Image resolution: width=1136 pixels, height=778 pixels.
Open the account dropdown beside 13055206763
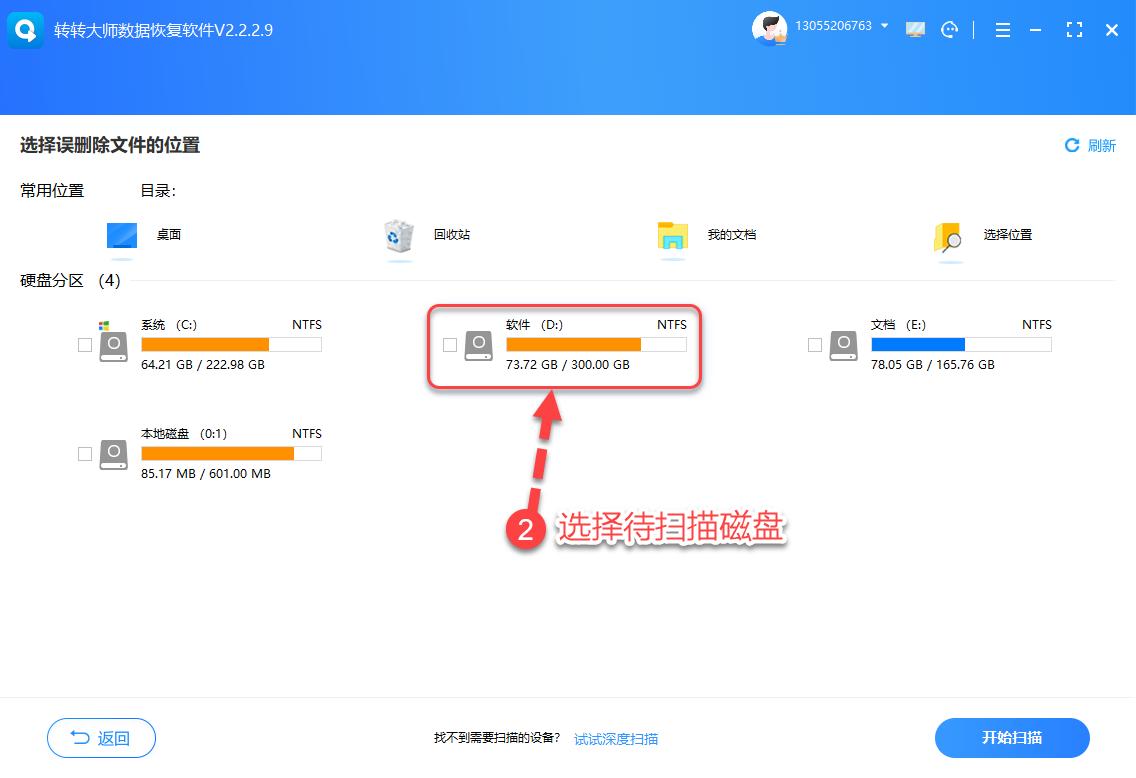[x=885, y=27]
